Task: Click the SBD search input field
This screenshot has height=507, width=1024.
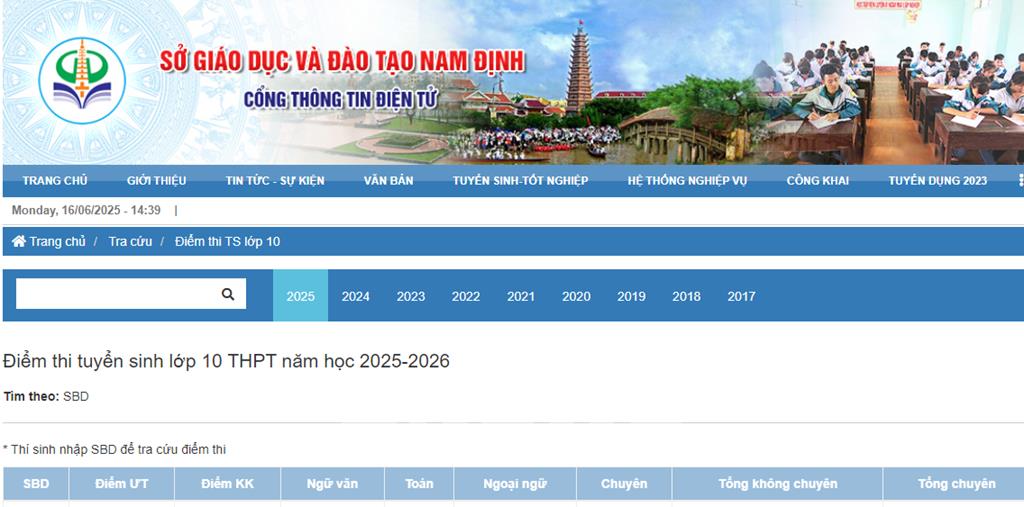Action: point(115,294)
